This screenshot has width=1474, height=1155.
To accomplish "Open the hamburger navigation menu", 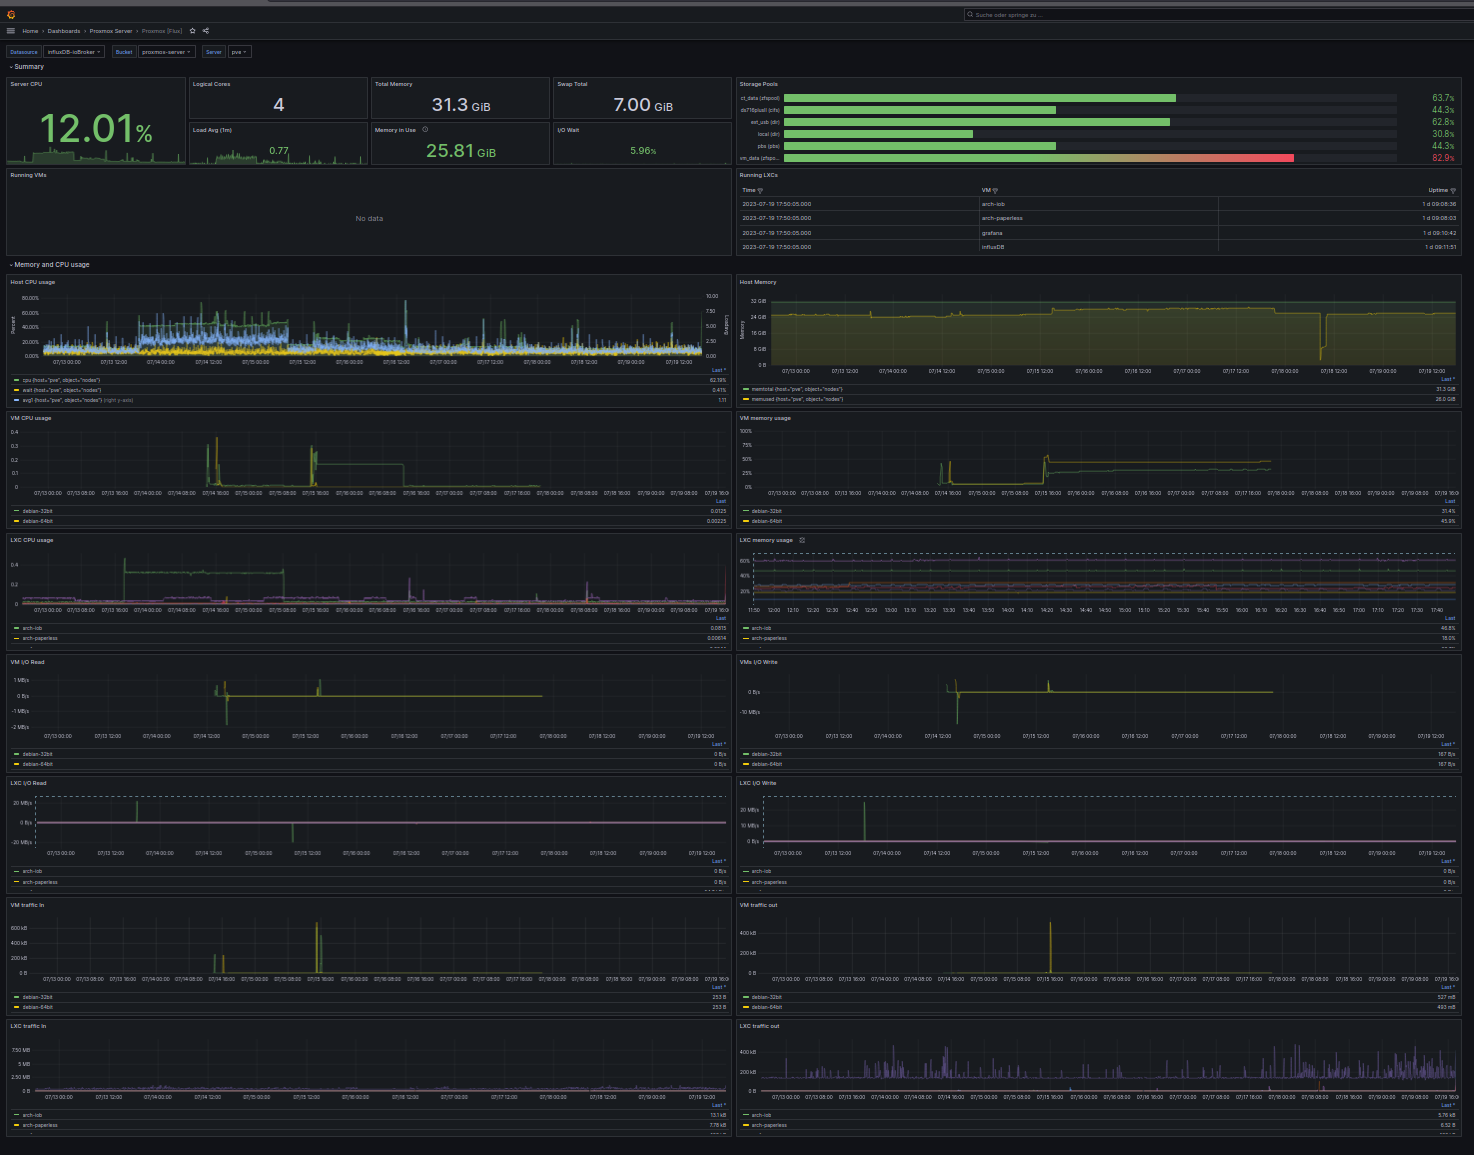I will pos(11,31).
